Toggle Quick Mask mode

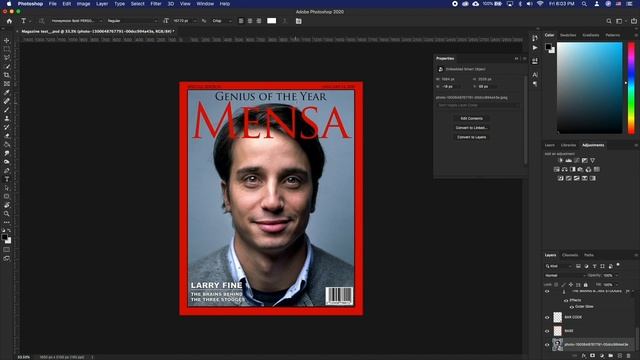[7, 249]
